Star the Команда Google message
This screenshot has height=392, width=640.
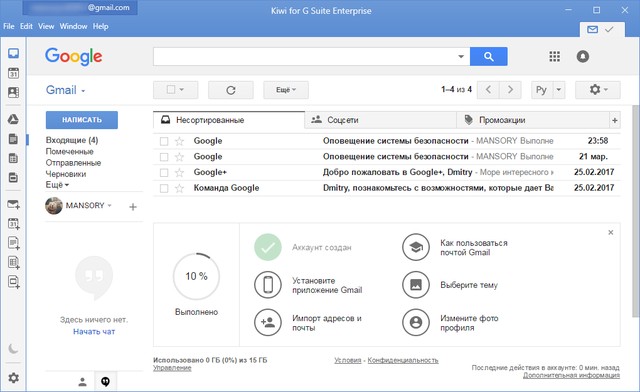[x=179, y=188]
